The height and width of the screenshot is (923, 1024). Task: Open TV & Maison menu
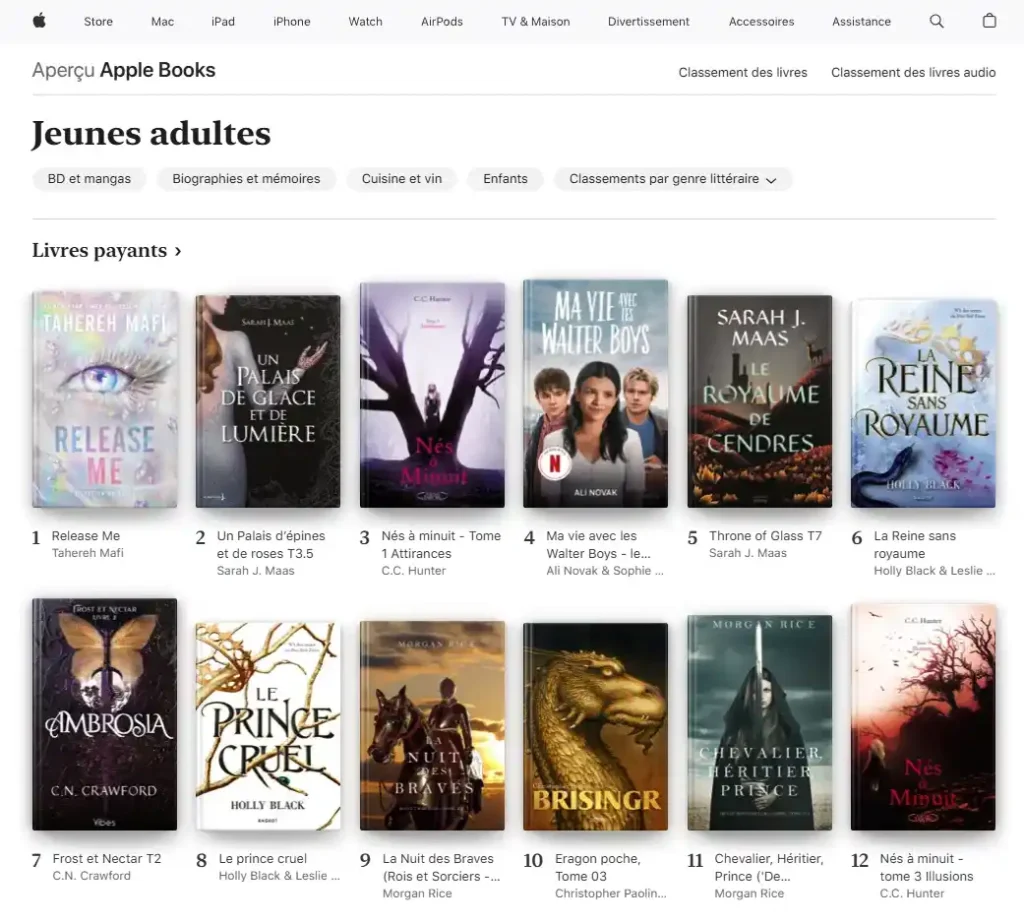[x=536, y=21]
